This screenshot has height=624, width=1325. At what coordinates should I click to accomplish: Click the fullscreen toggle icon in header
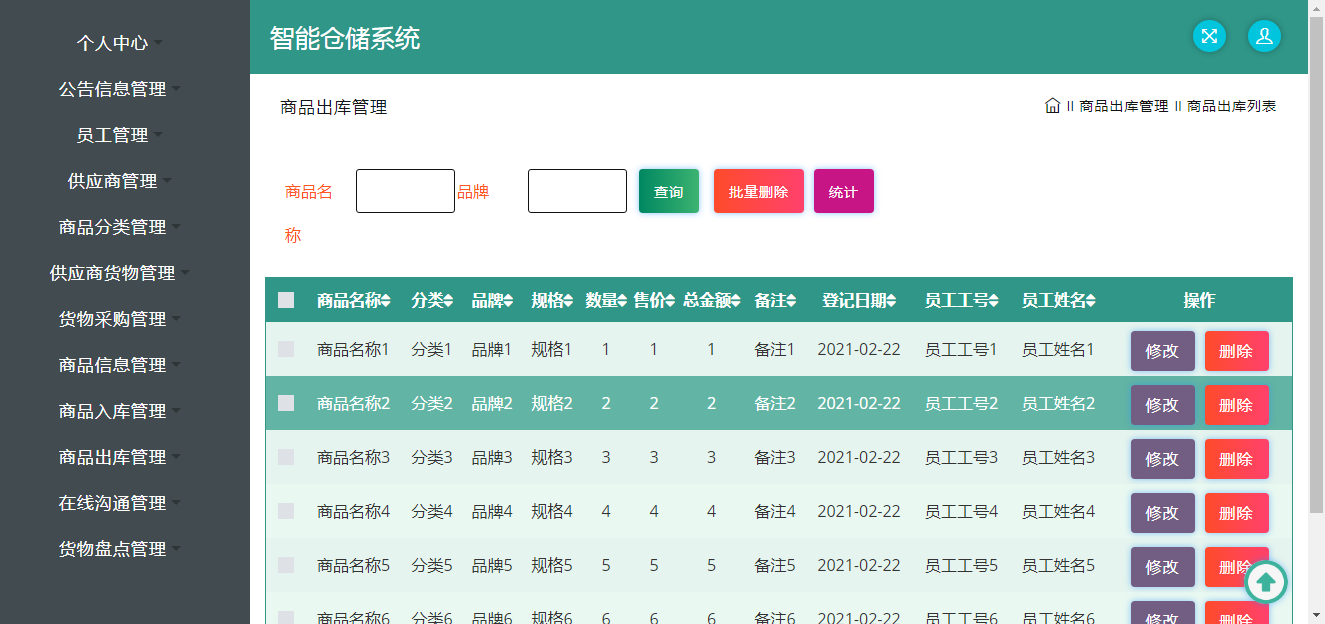point(1209,36)
